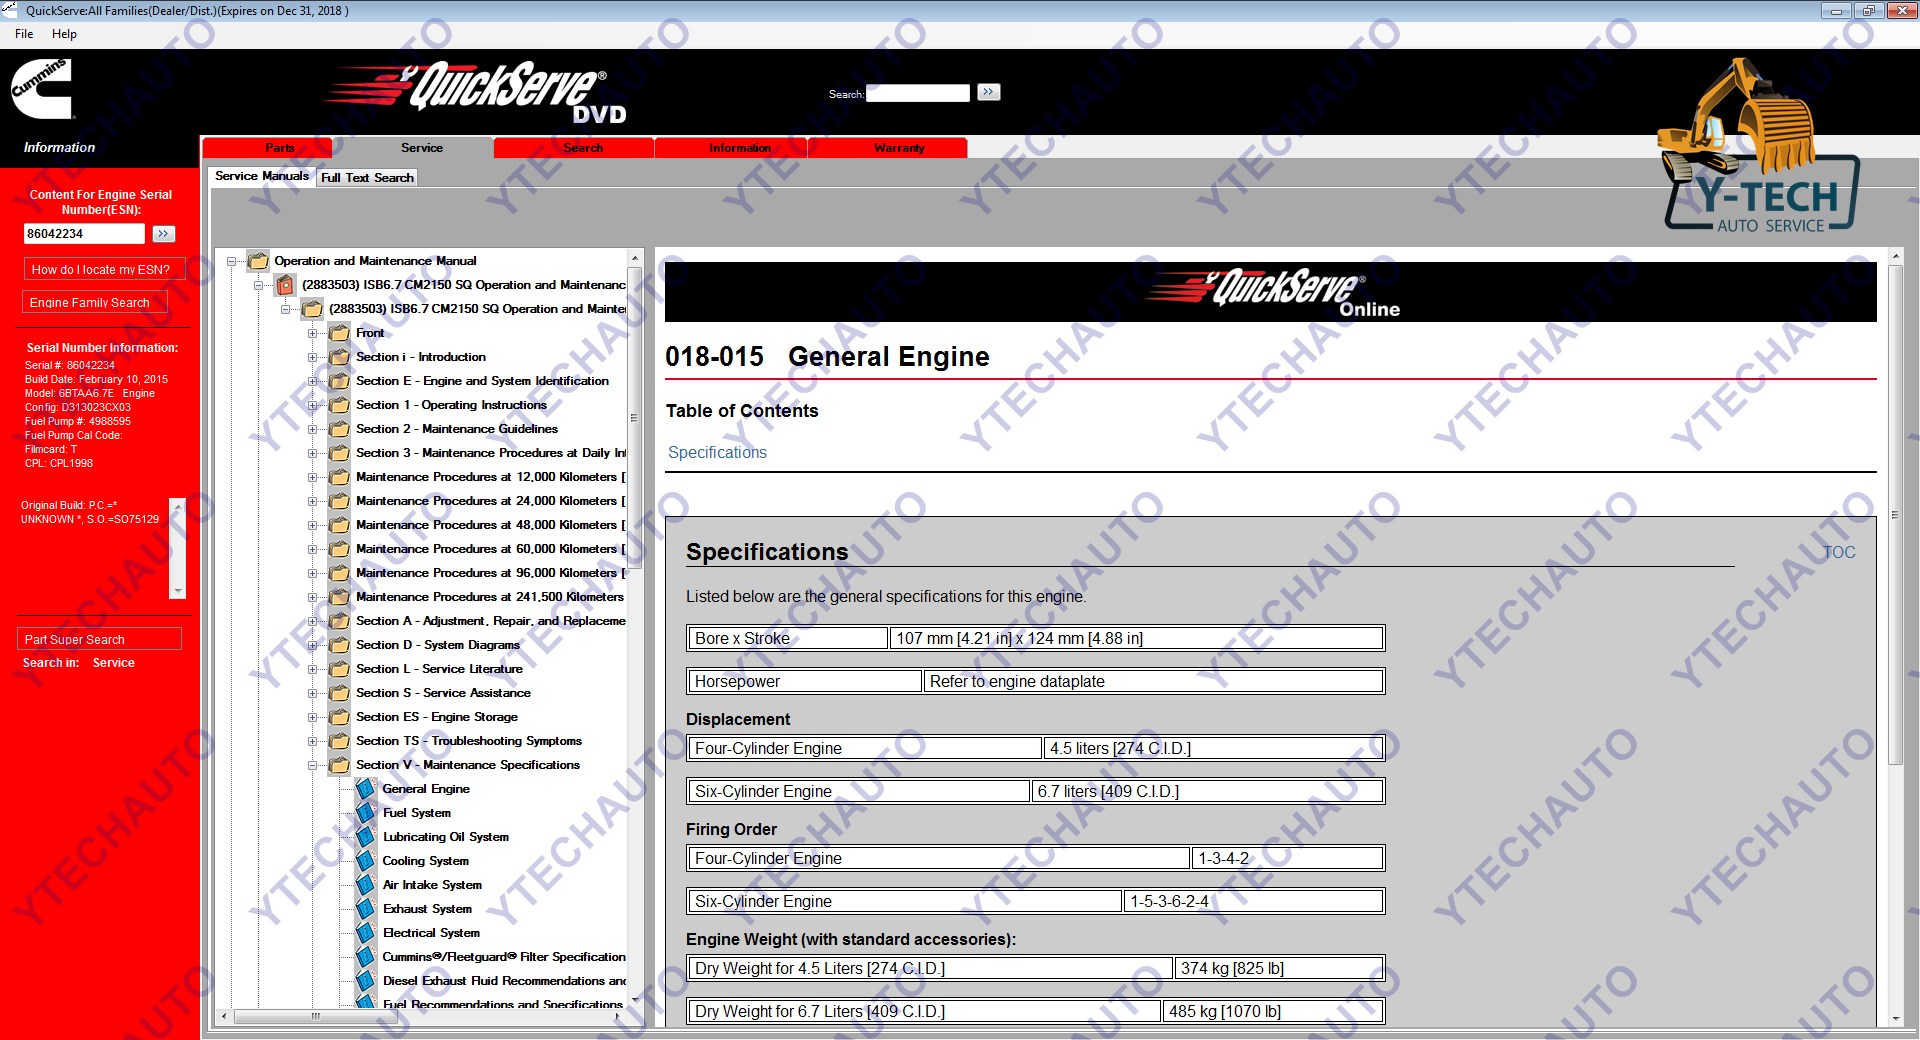1920x1040 pixels.
Task: Click Section 1 Operating Instructions folder icon
Action: (340, 405)
